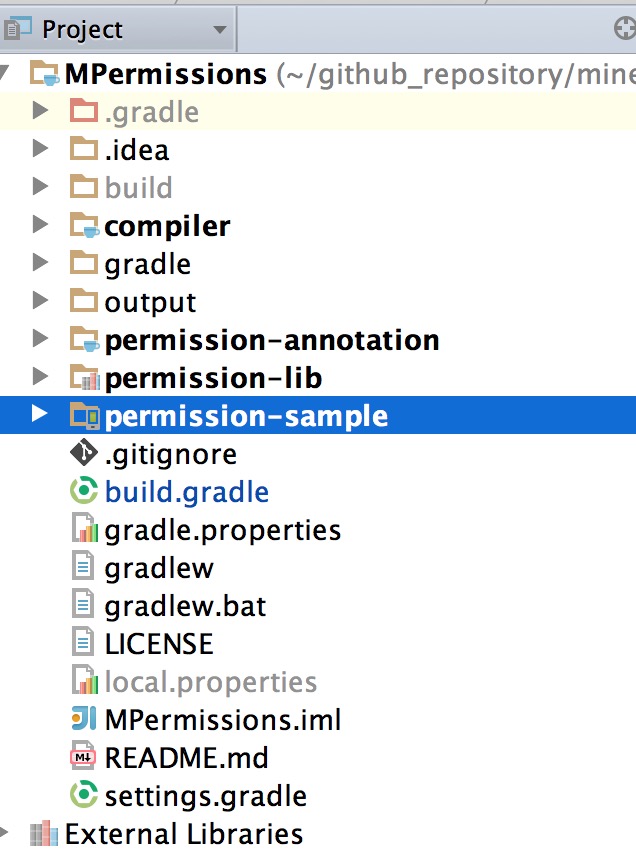Click the Markdown icon of README.md
This screenshot has width=636, height=866.
tap(83, 756)
